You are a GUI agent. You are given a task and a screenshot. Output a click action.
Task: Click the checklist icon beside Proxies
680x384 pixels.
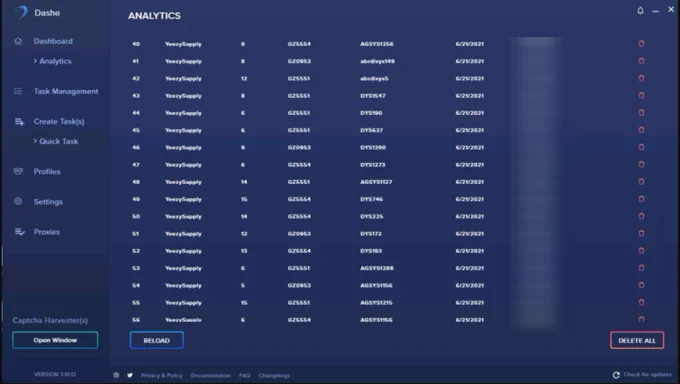(20, 232)
